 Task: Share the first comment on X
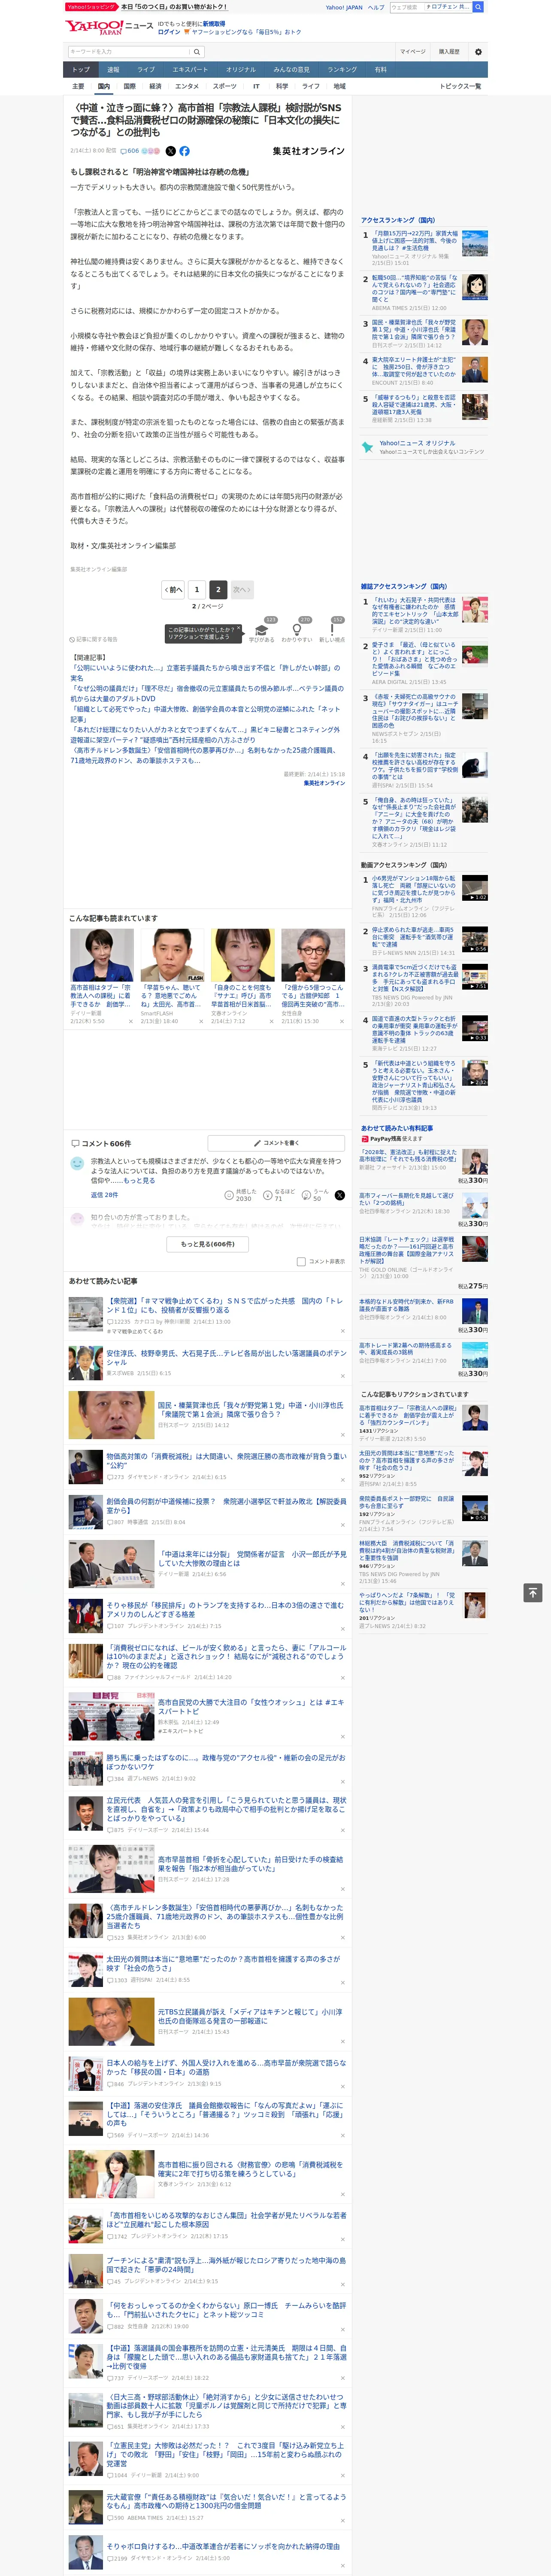click(x=339, y=1195)
